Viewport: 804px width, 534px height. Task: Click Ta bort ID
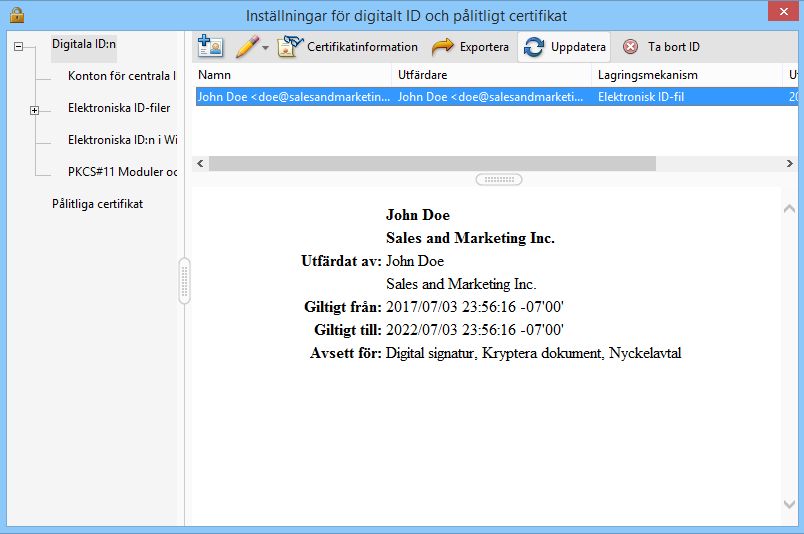pyautogui.click(x=661, y=47)
